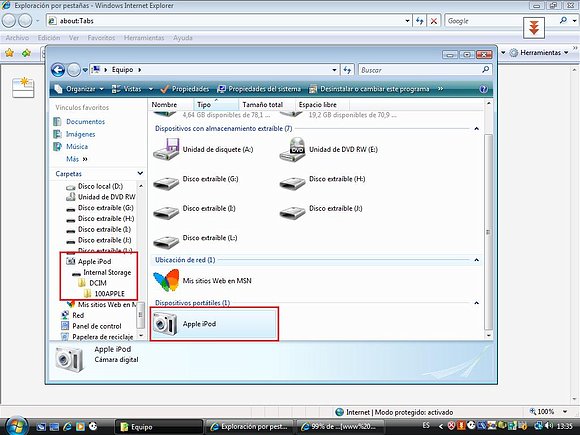Click the IE Google search magnifier

coord(563,21)
